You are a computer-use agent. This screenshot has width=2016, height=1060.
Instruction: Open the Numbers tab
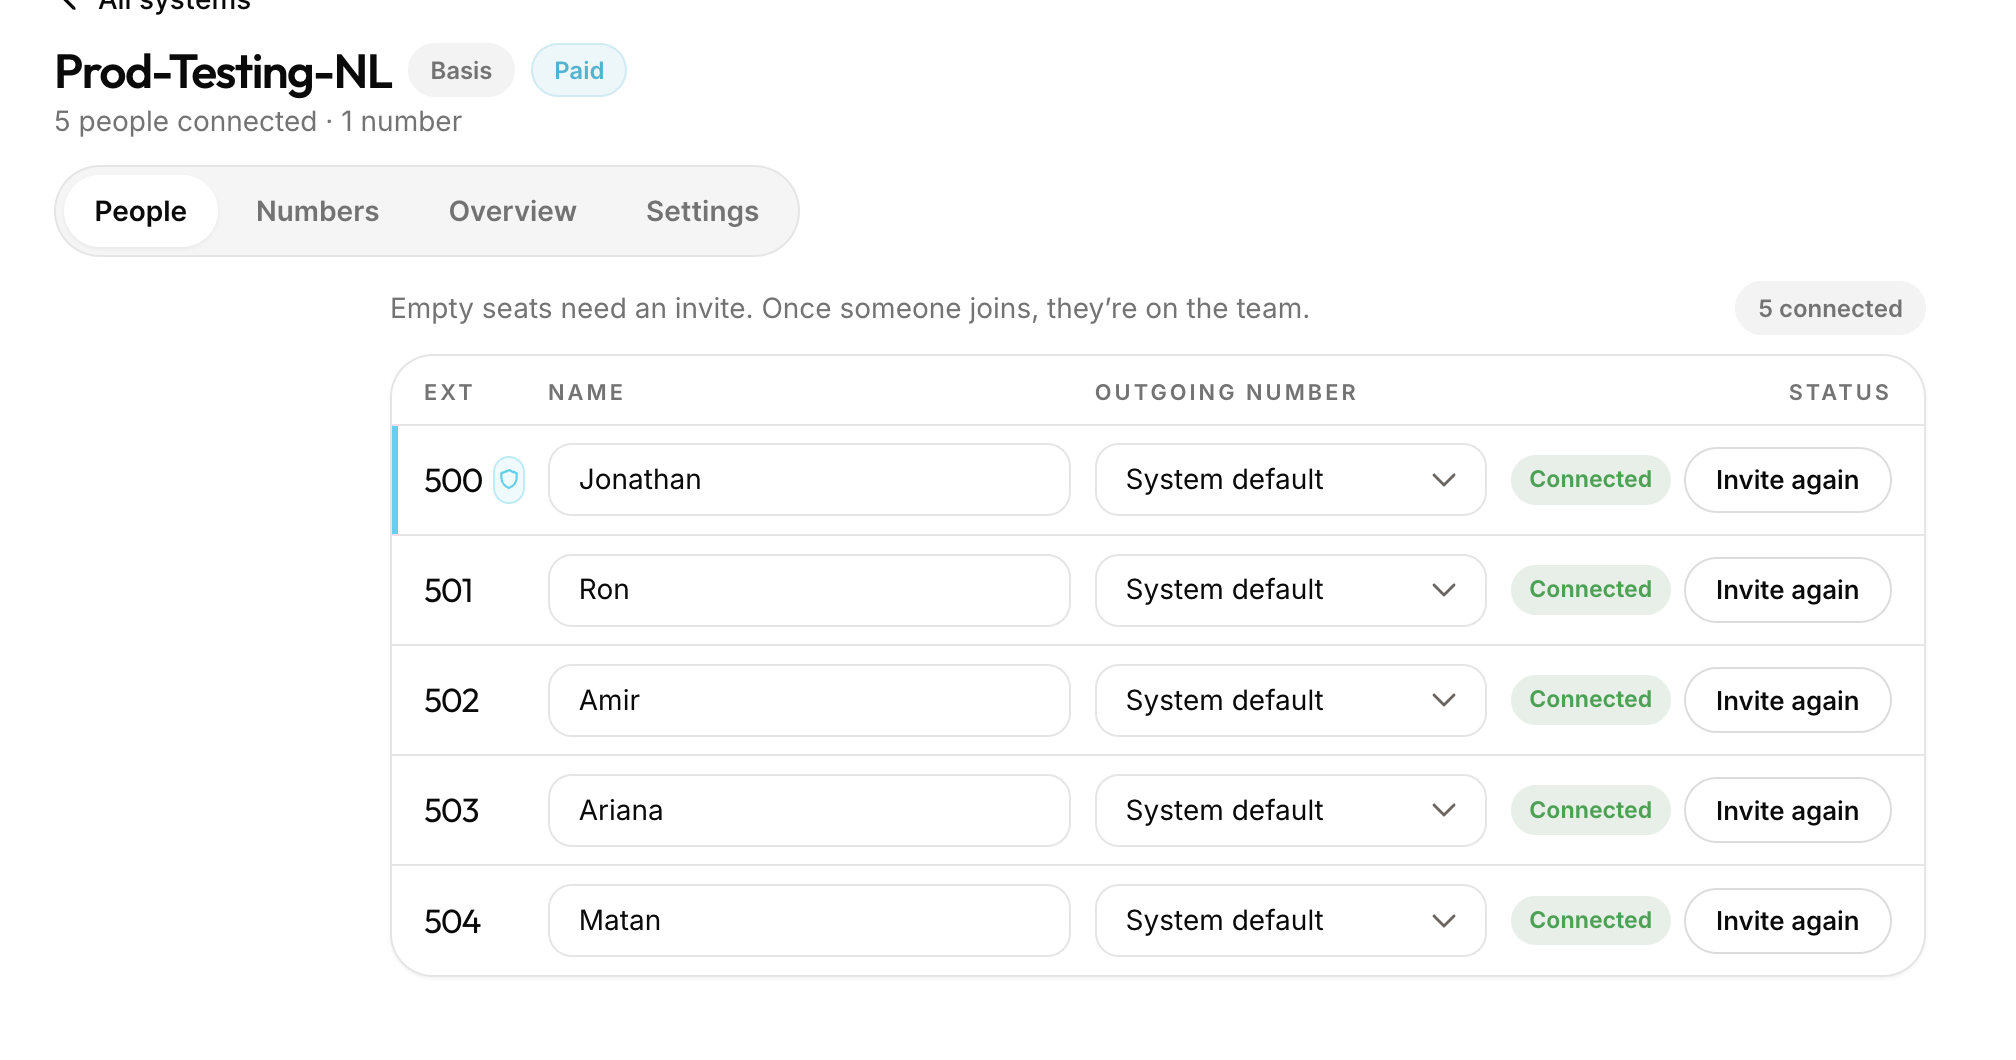coord(317,211)
